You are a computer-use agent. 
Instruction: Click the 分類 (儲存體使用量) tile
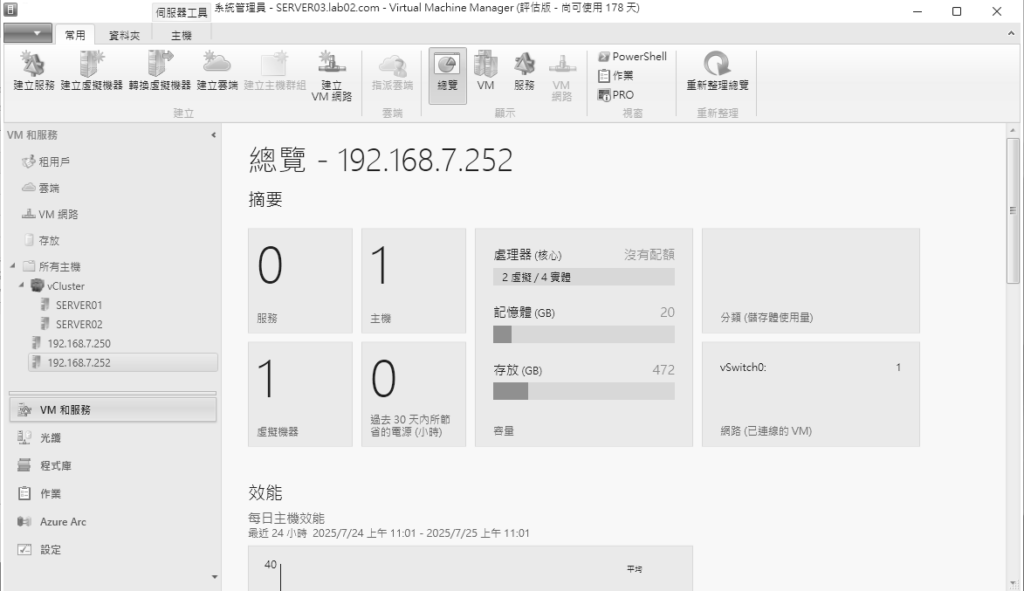click(x=810, y=281)
